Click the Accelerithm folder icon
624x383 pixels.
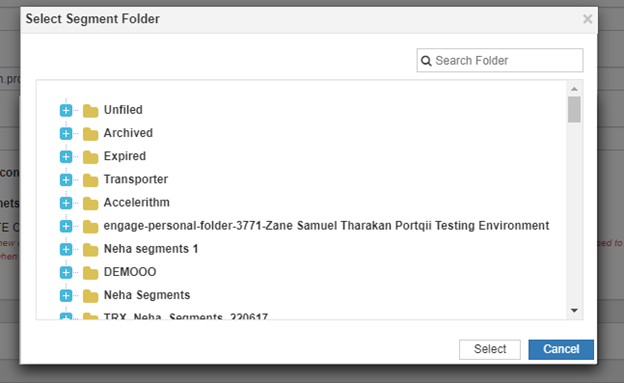(90, 203)
